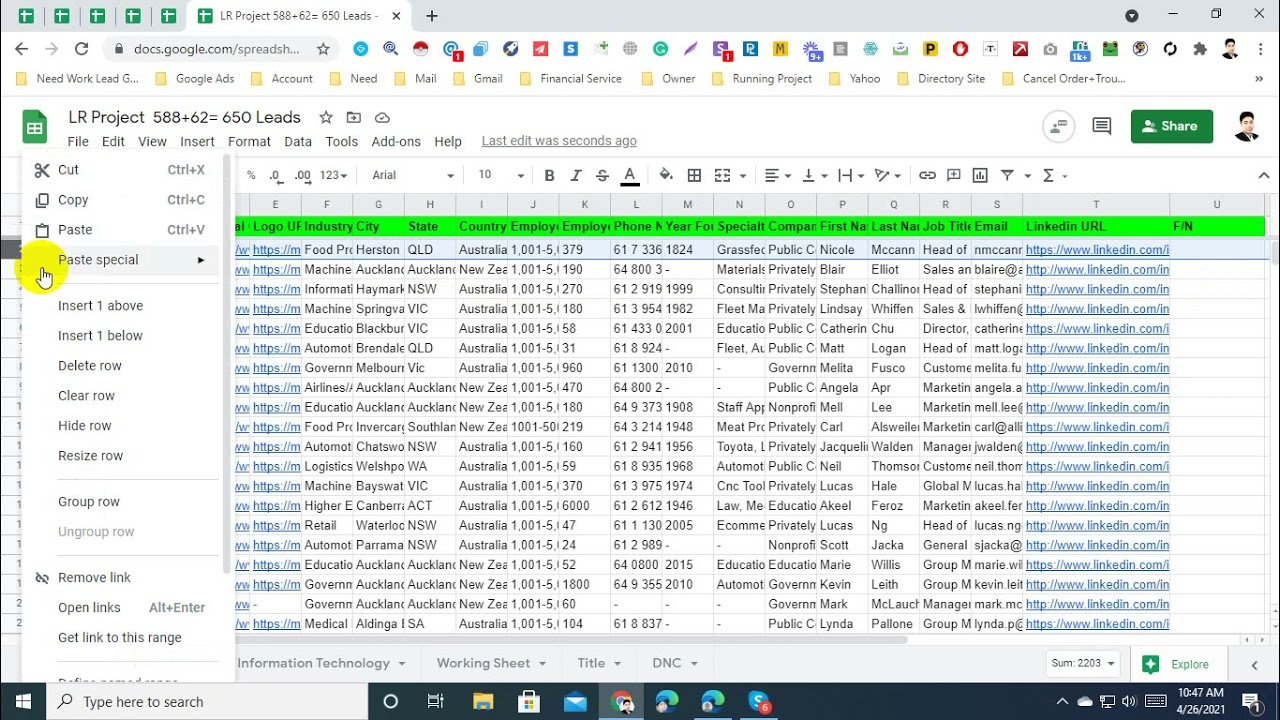Click the Format as percent icon

251,175
